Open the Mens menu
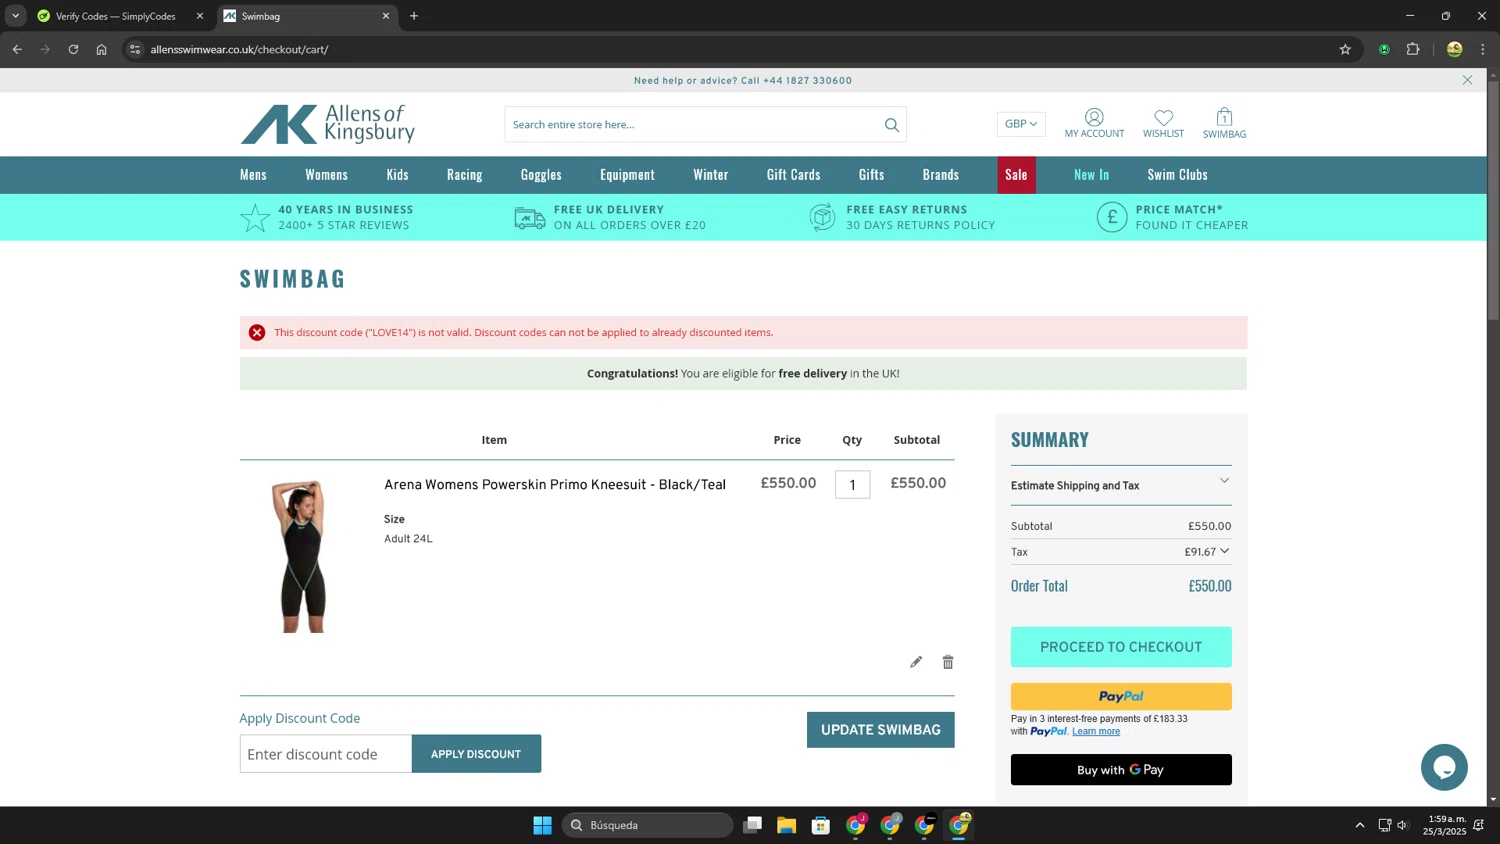The image size is (1500, 844). (253, 175)
